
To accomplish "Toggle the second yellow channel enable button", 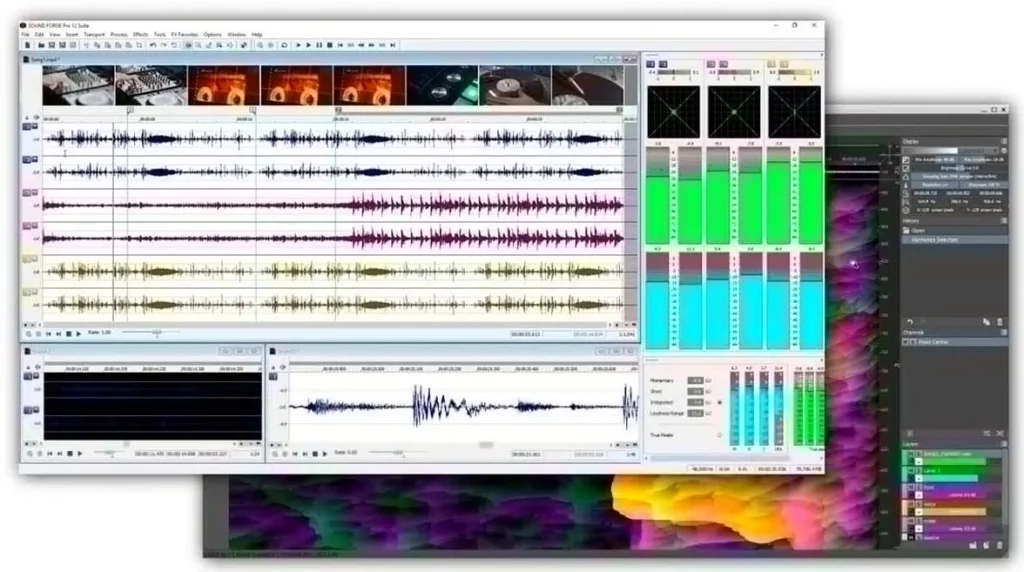I will coord(27,292).
